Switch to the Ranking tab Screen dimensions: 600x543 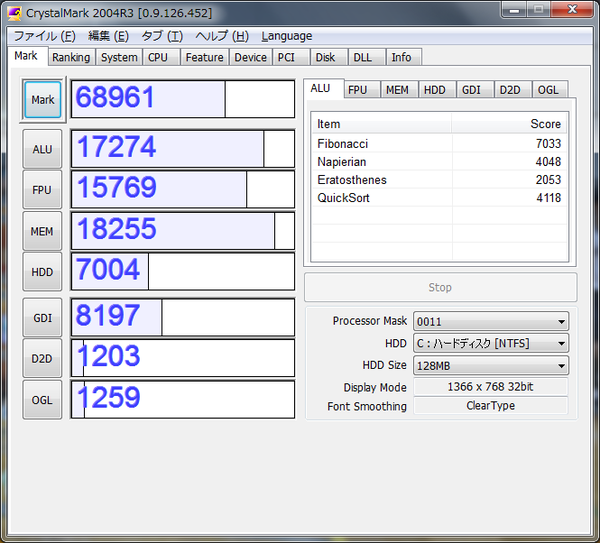pyautogui.click(x=71, y=57)
